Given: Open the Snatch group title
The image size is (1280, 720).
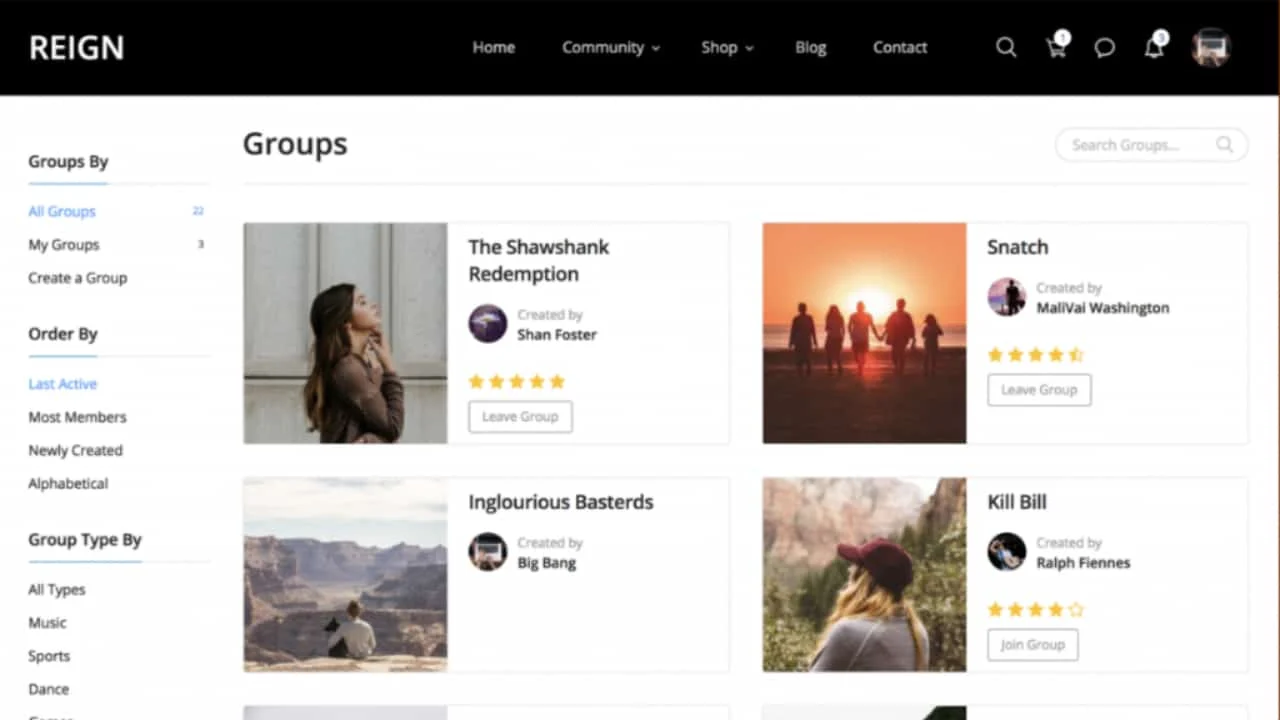Looking at the screenshot, I should (x=1018, y=247).
